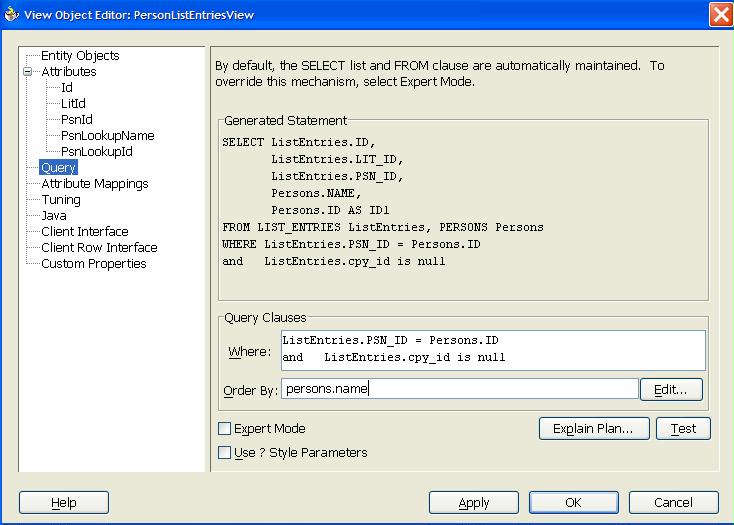
Task: Click the View Object Editor title bar icon
Action: click(x=11, y=14)
